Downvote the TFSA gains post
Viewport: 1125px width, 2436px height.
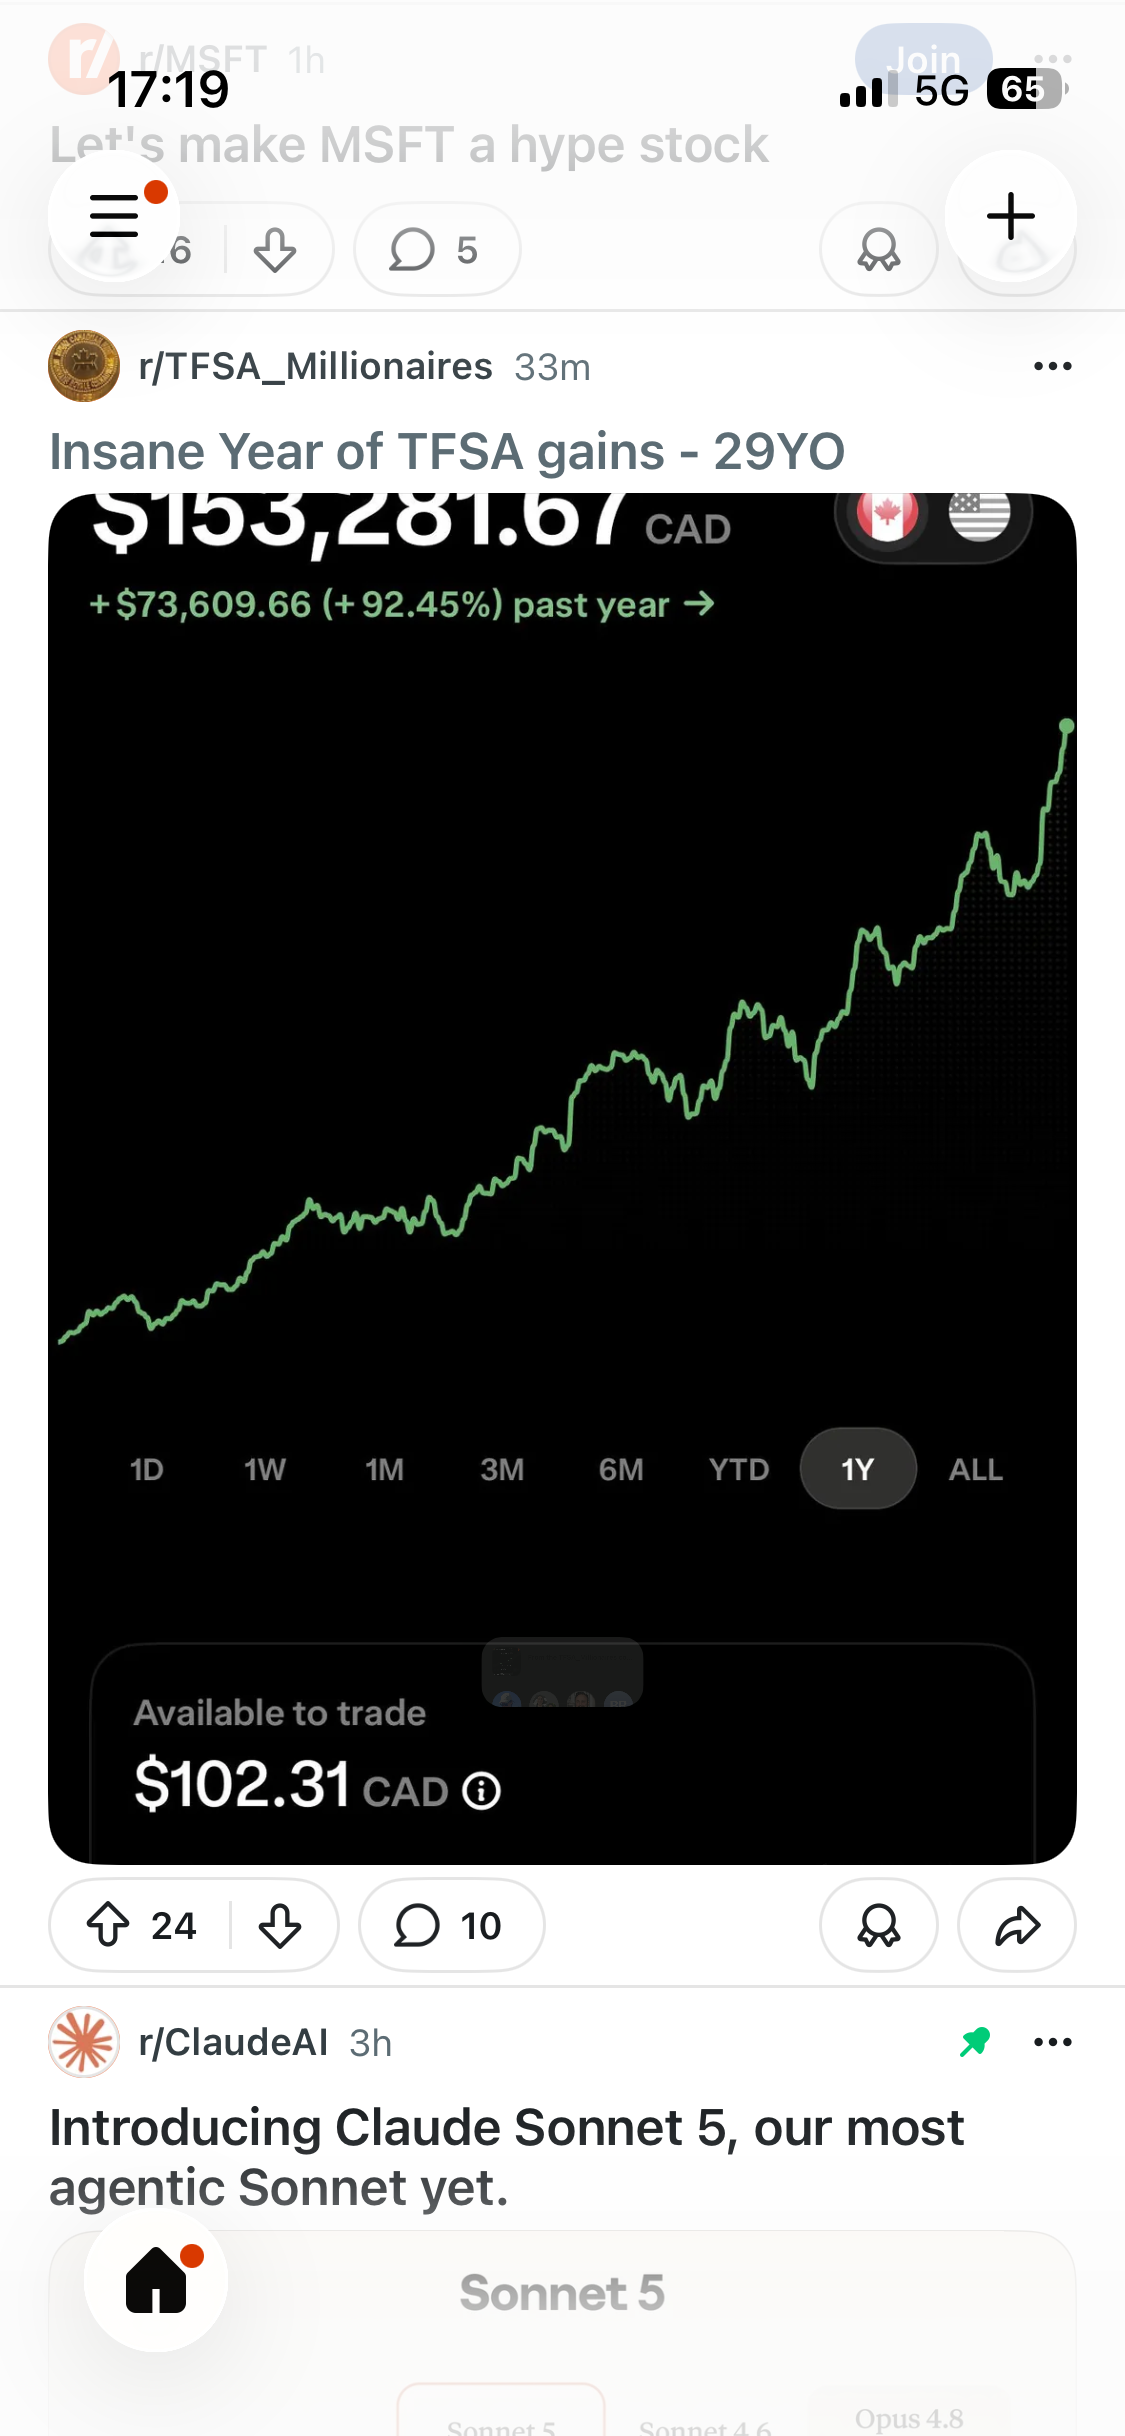tap(279, 1925)
